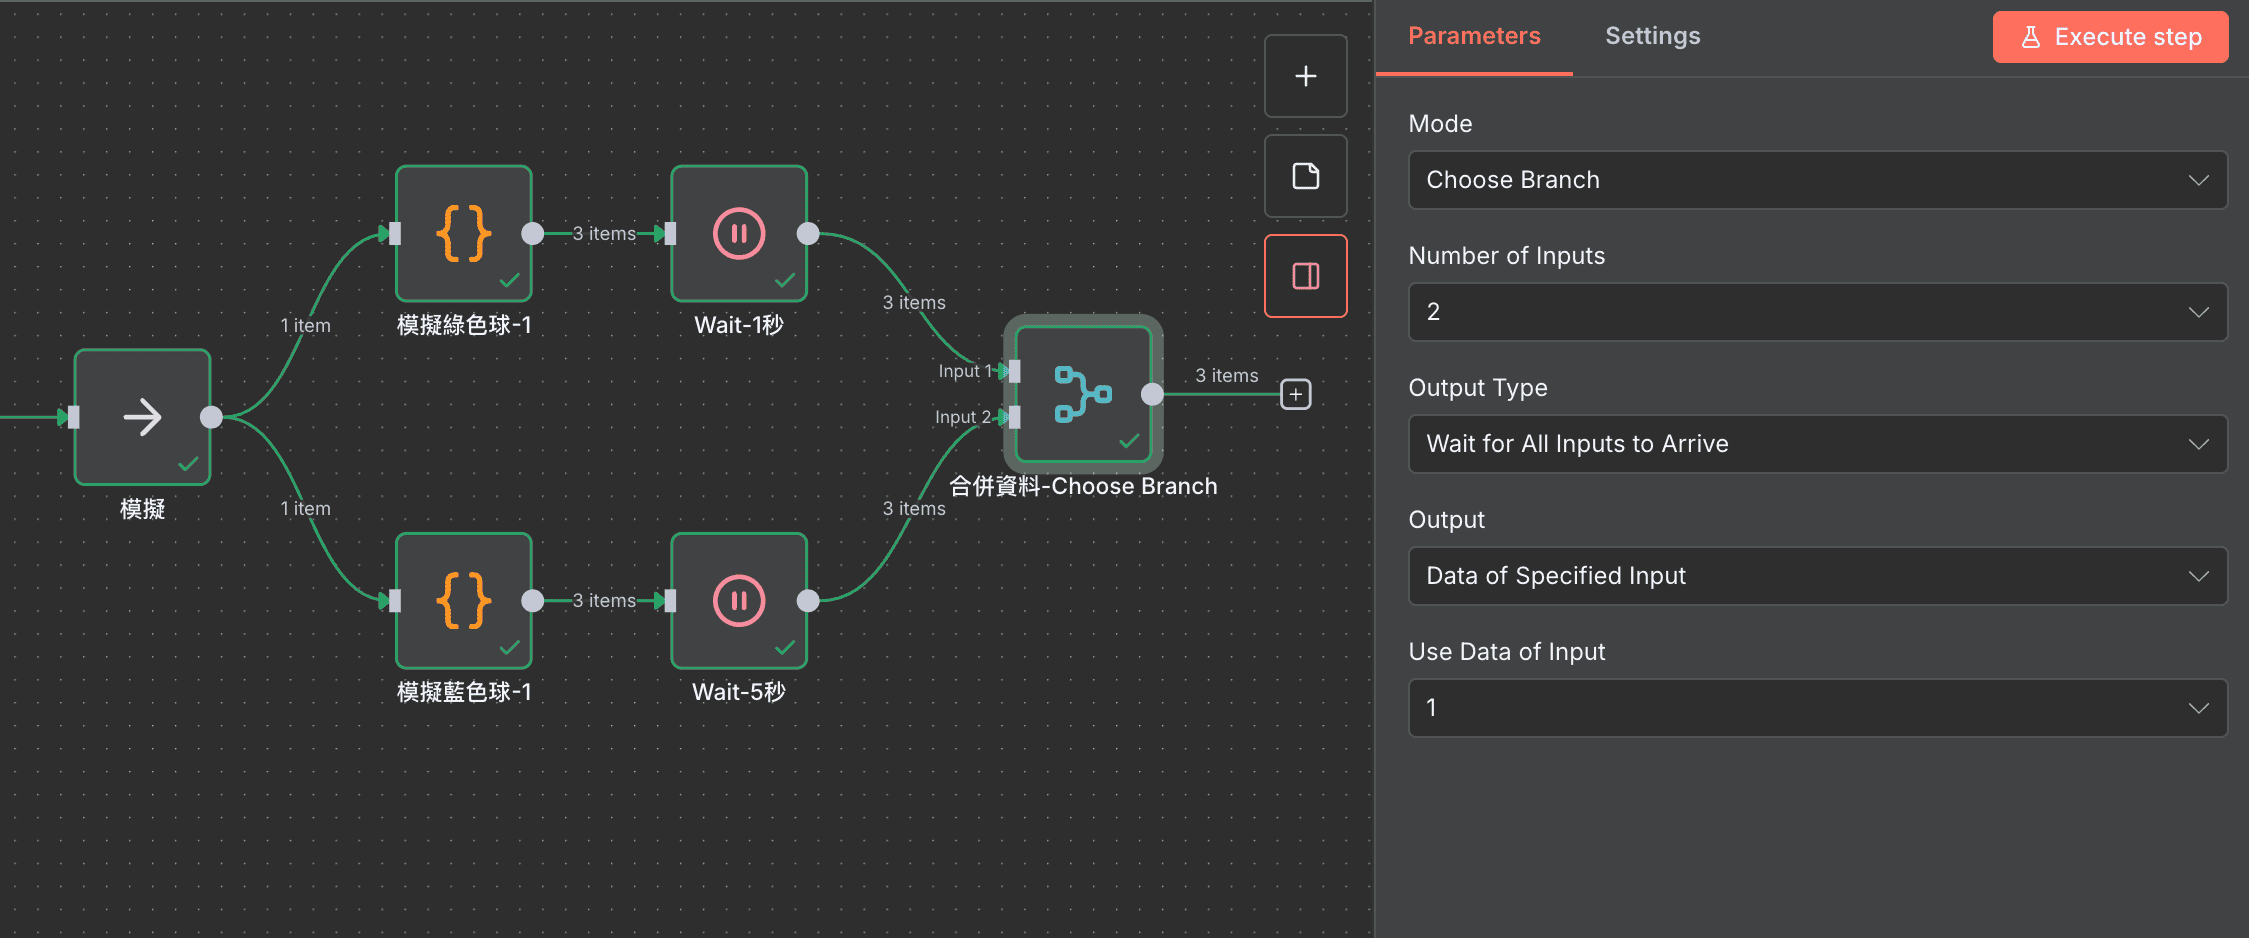
Task: Click the zoom-to-fit plus icon on canvas
Action: coord(1305,75)
